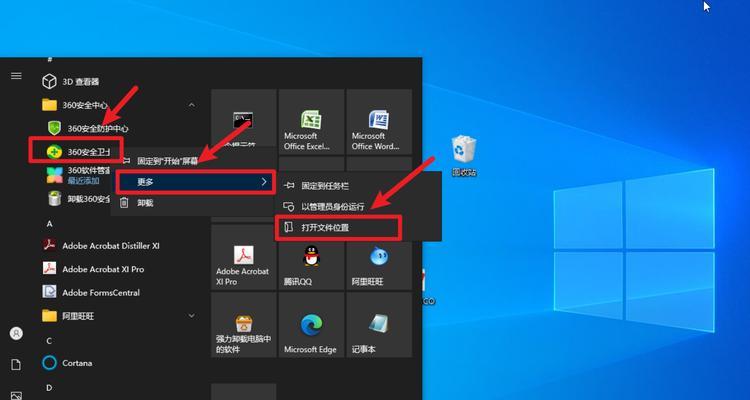Image resolution: width=750 pixels, height=400 pixels.
Task: Click the letter D section header
Action: click(x=49, y=388)
